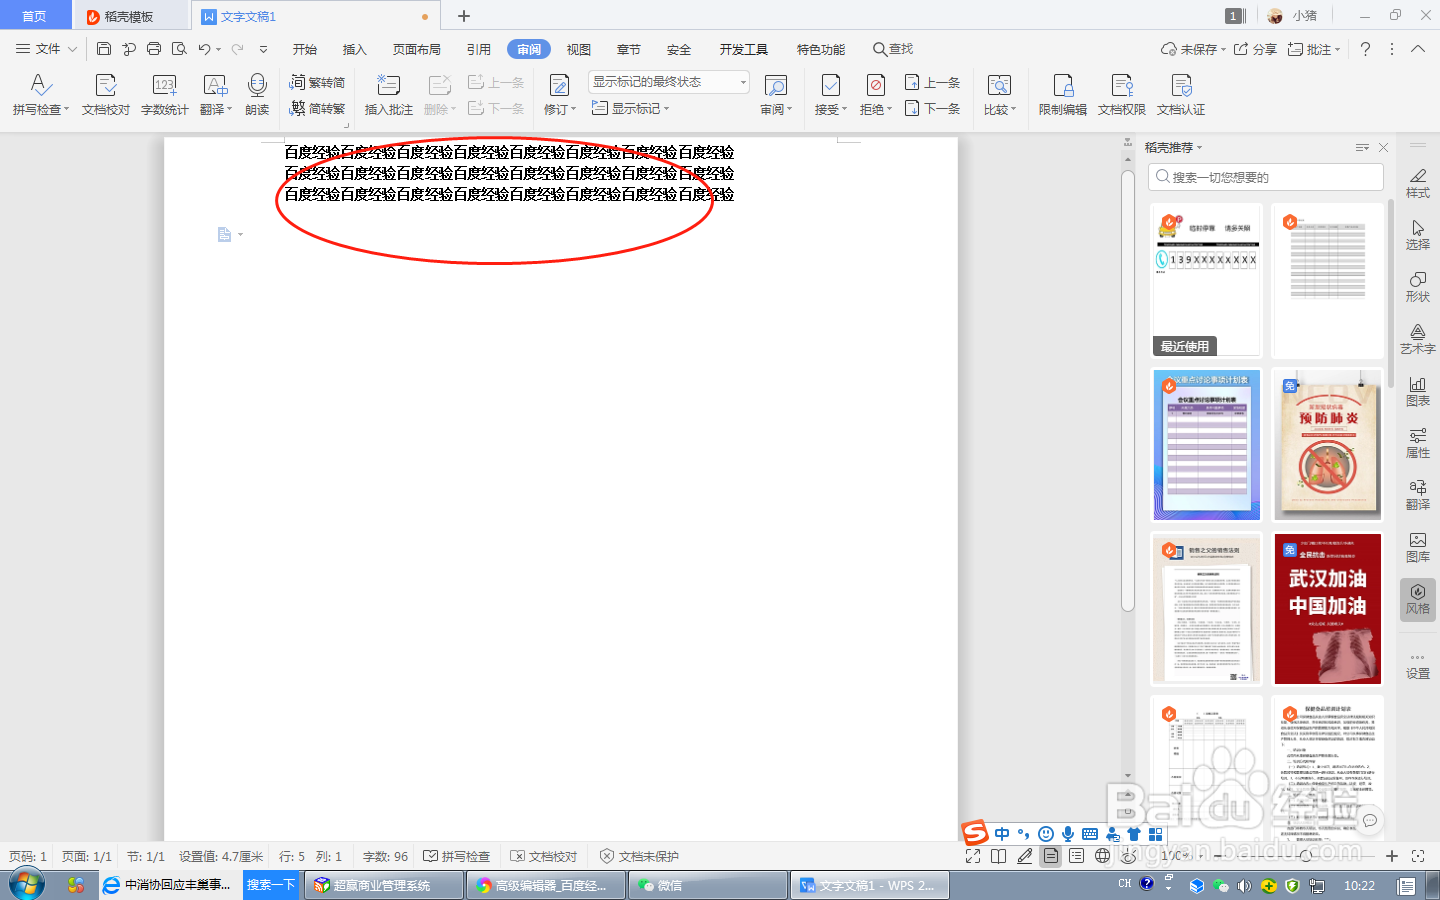Switch to References (引用) tab
Screen dimensions: 1440x900
(x=479, y=49)
